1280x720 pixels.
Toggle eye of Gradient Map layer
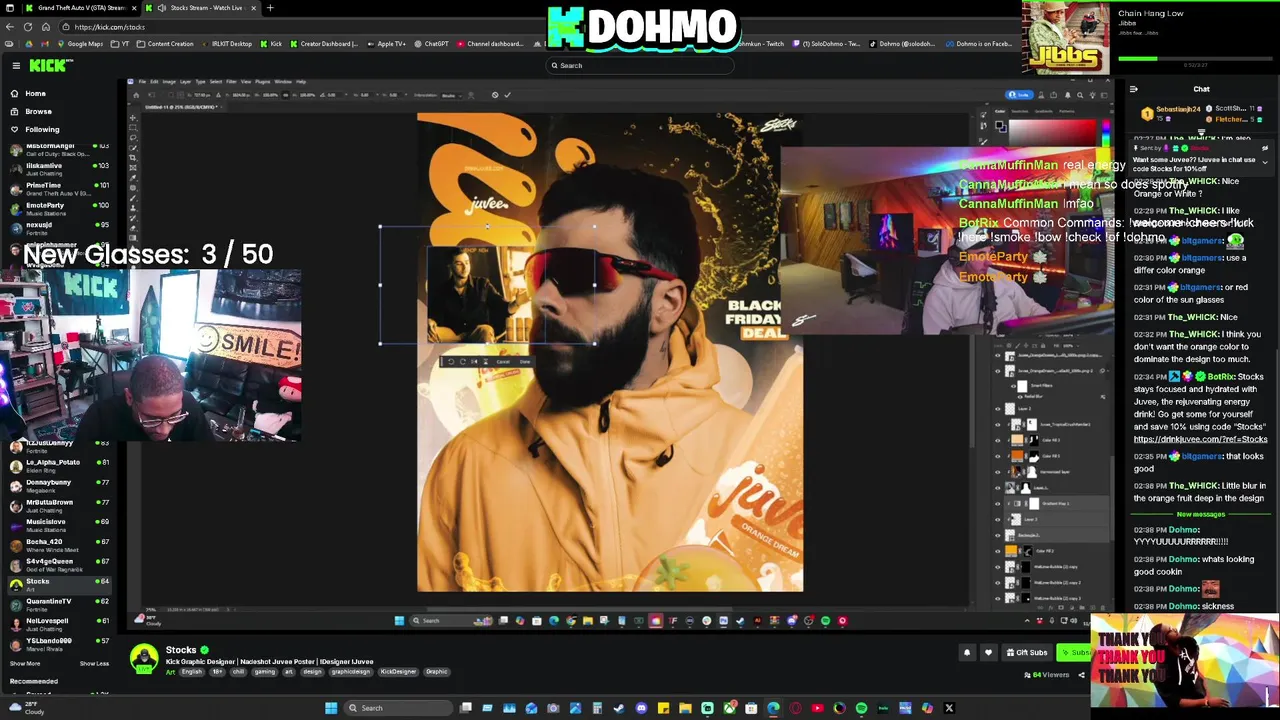[997, 504]
